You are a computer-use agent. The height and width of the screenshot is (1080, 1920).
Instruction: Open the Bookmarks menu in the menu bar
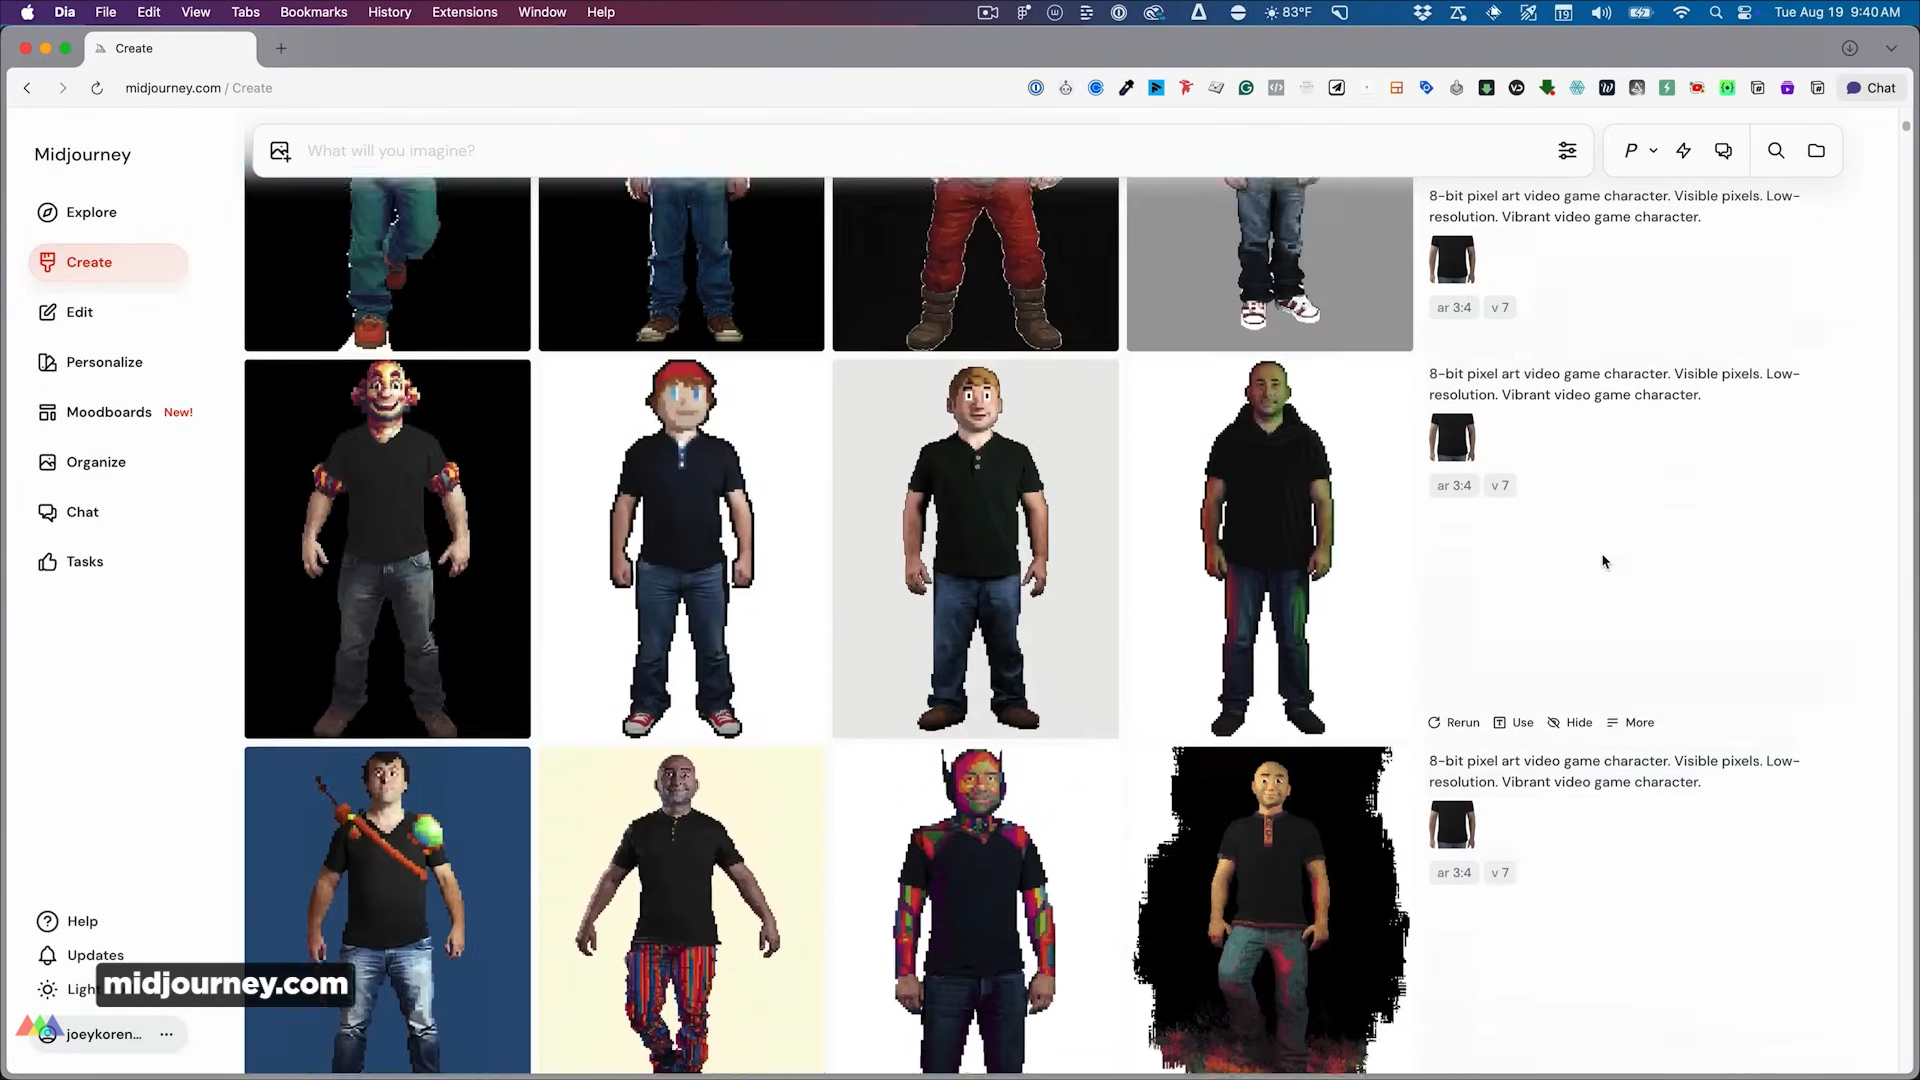313,12
